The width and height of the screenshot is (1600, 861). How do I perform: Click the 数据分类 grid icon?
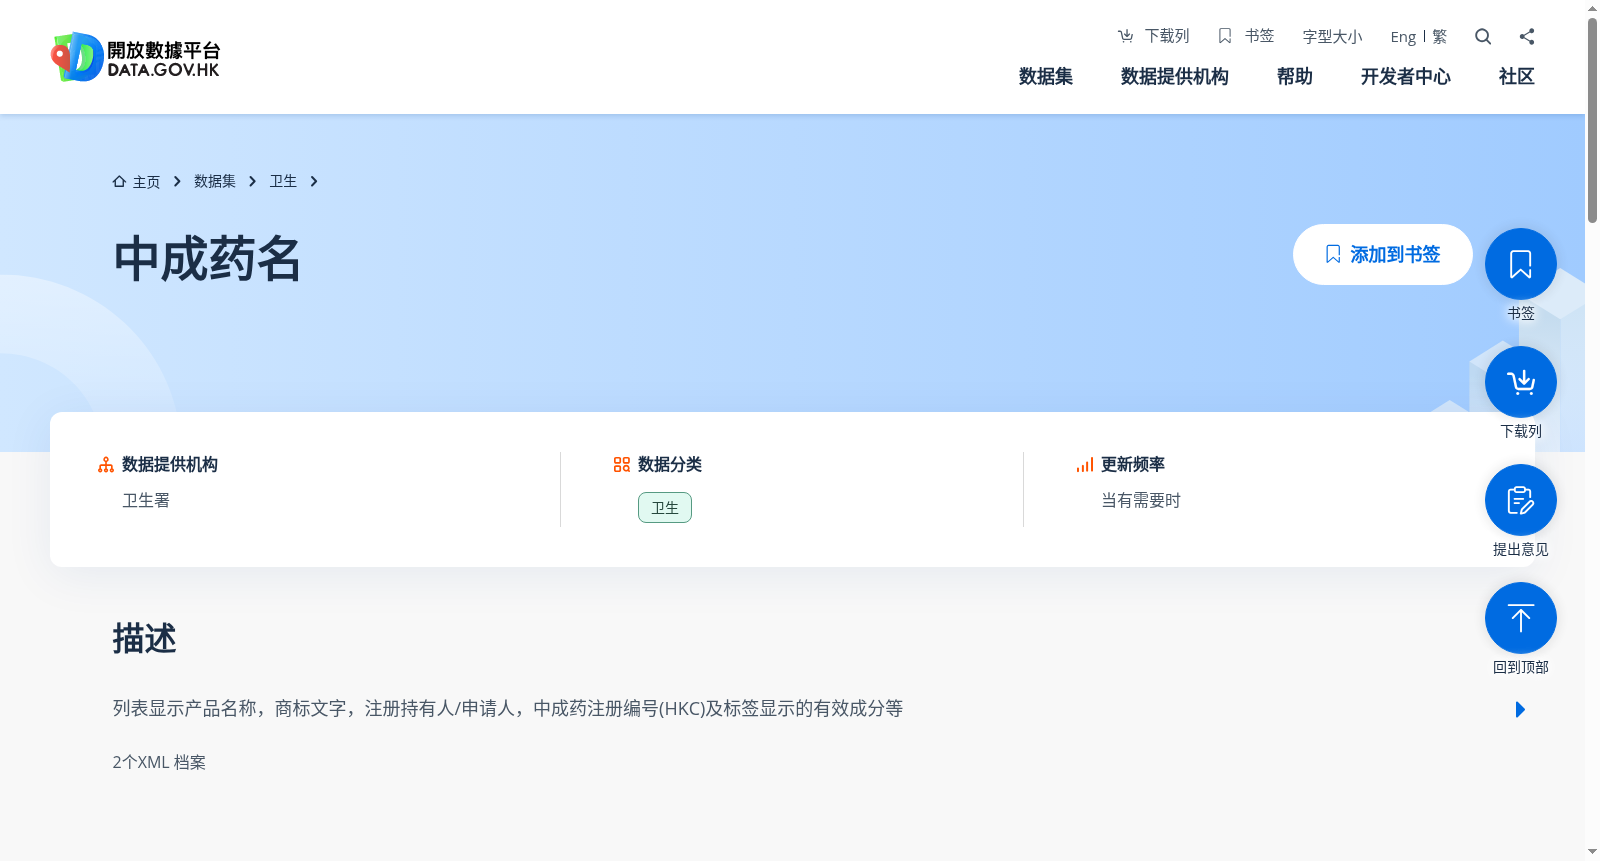click(622, 465)
